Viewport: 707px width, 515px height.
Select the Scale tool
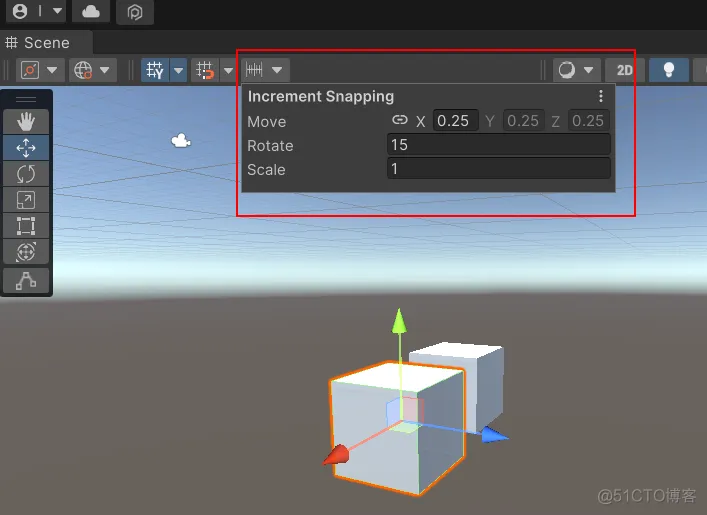(x=26, y=200)
